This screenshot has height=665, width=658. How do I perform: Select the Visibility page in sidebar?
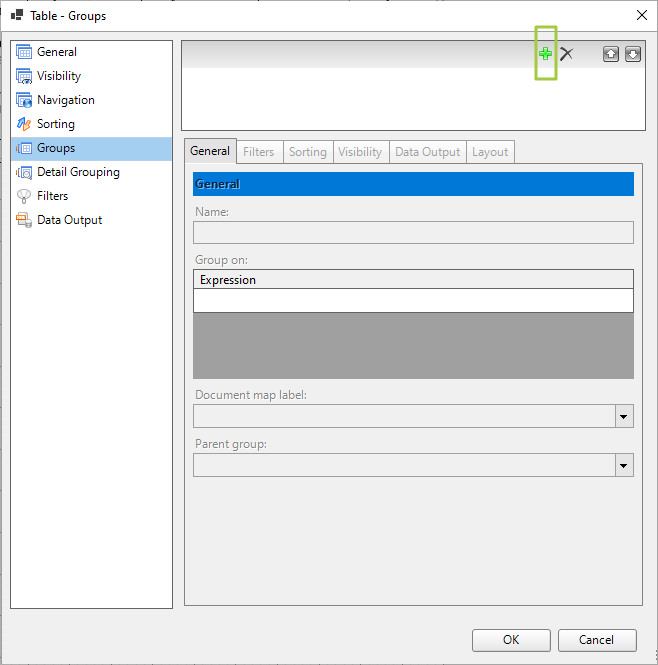(x=59, y=76)
